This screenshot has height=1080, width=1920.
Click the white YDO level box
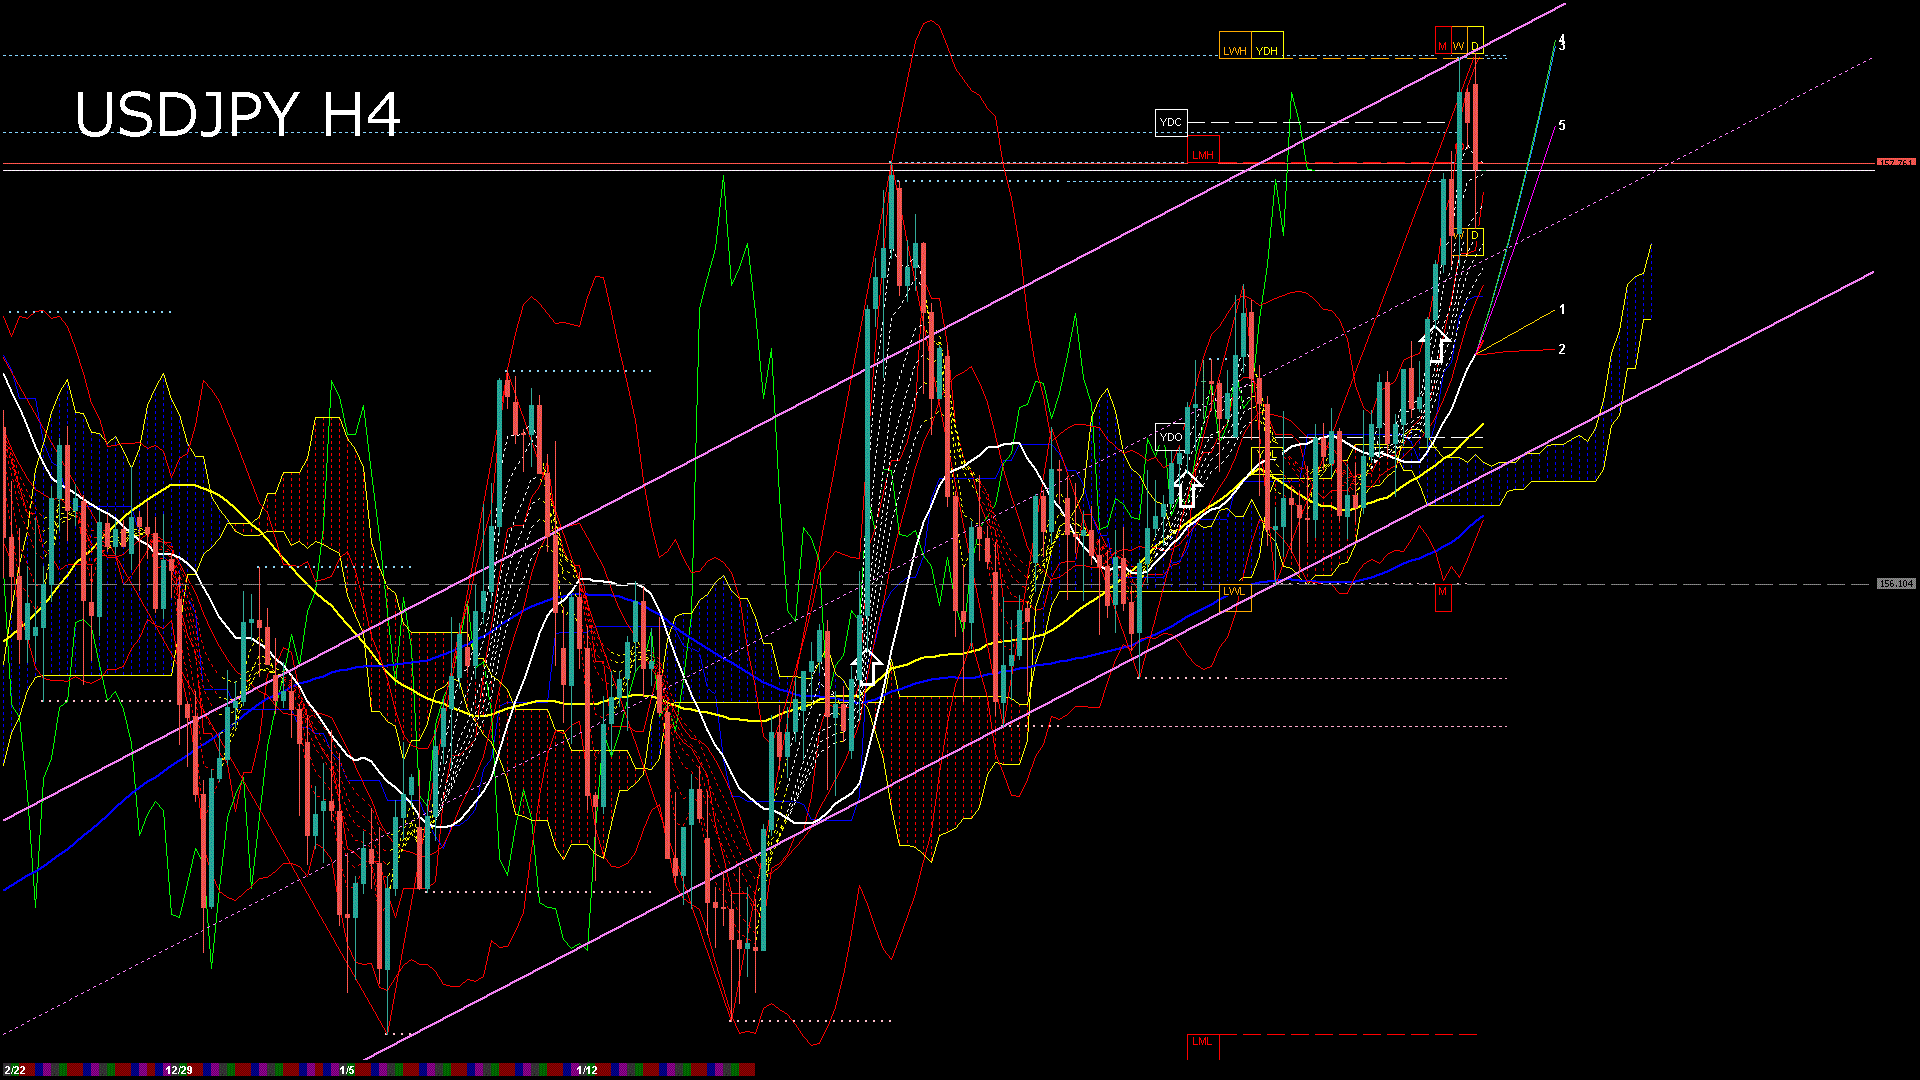1170,437
